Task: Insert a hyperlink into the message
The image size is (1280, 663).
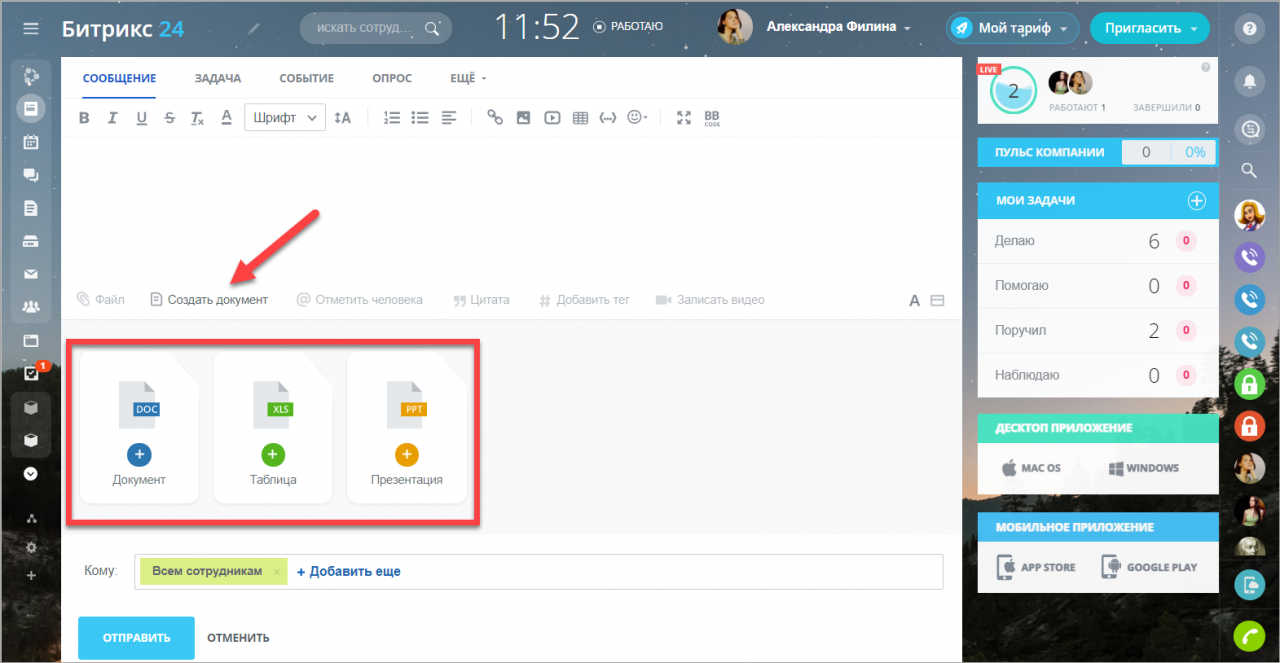Action: (x=495, y=118)
